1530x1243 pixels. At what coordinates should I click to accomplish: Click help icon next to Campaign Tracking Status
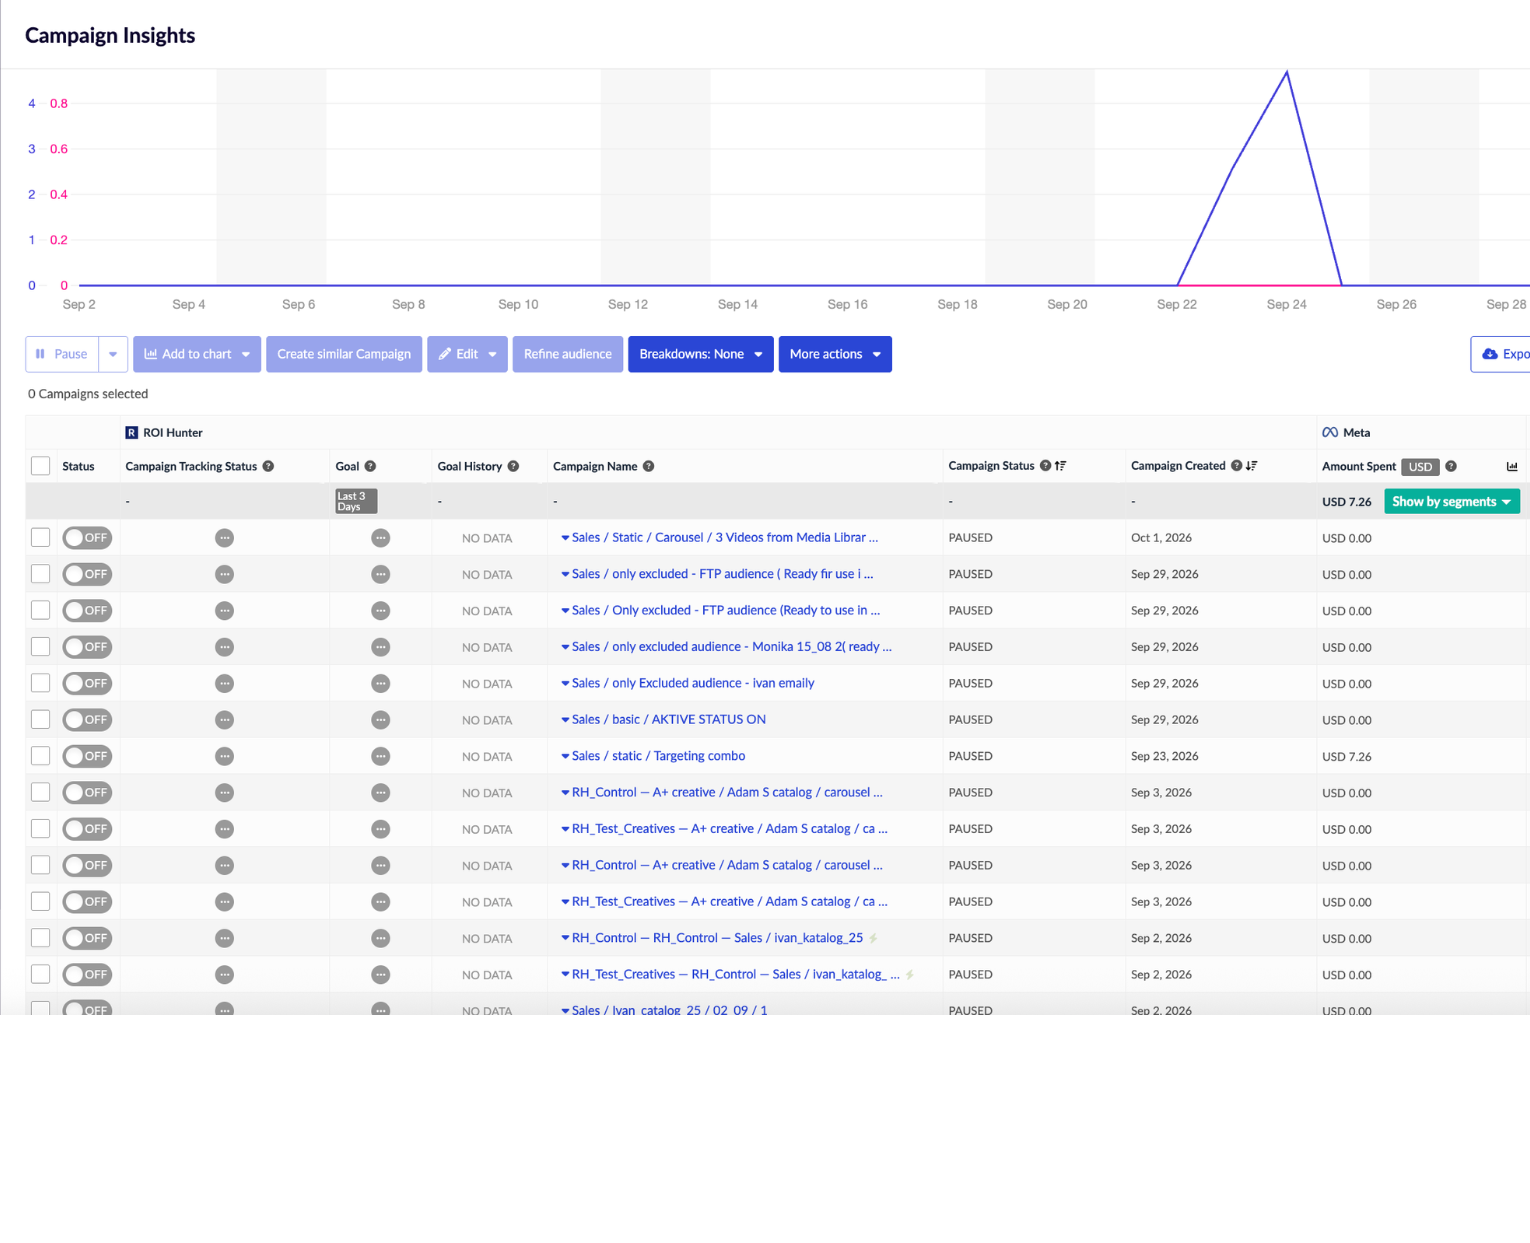(x=268, y=466)
